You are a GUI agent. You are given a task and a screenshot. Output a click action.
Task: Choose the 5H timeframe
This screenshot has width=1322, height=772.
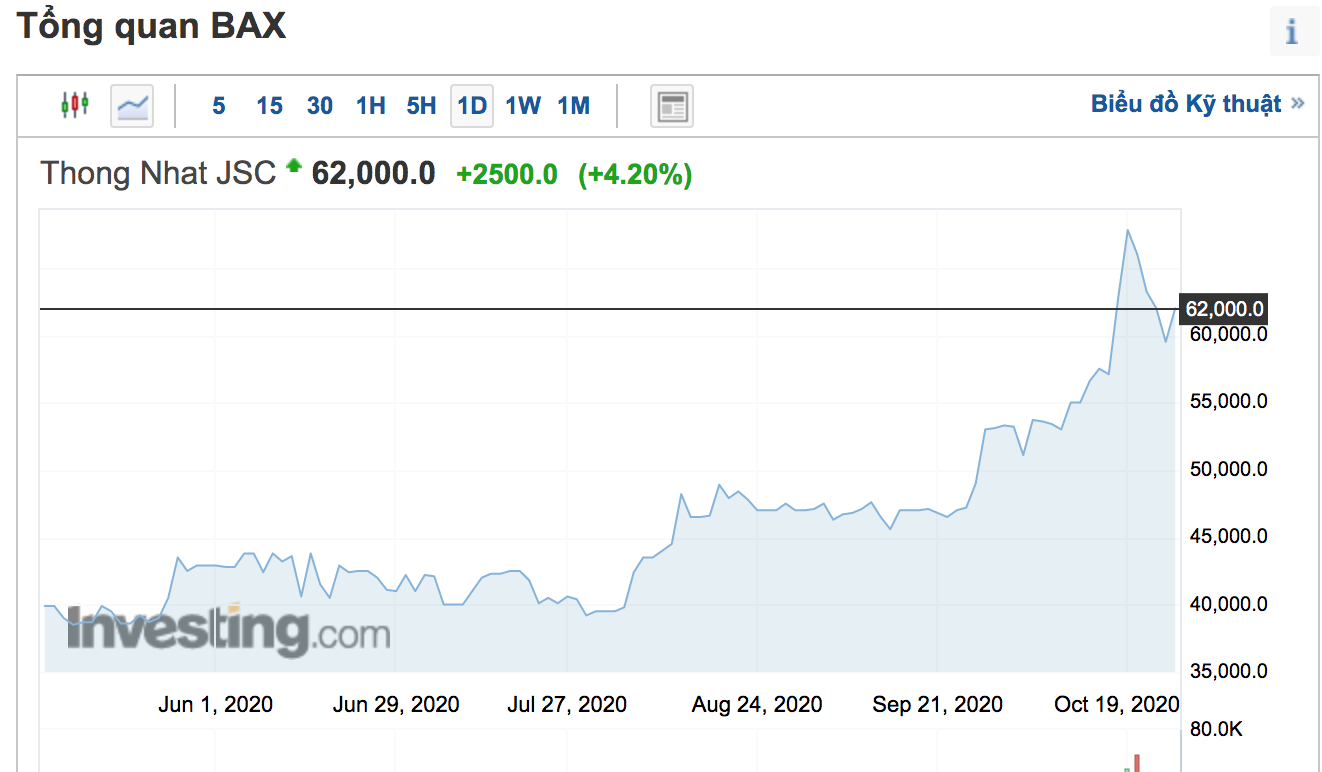tap(421, 106)
